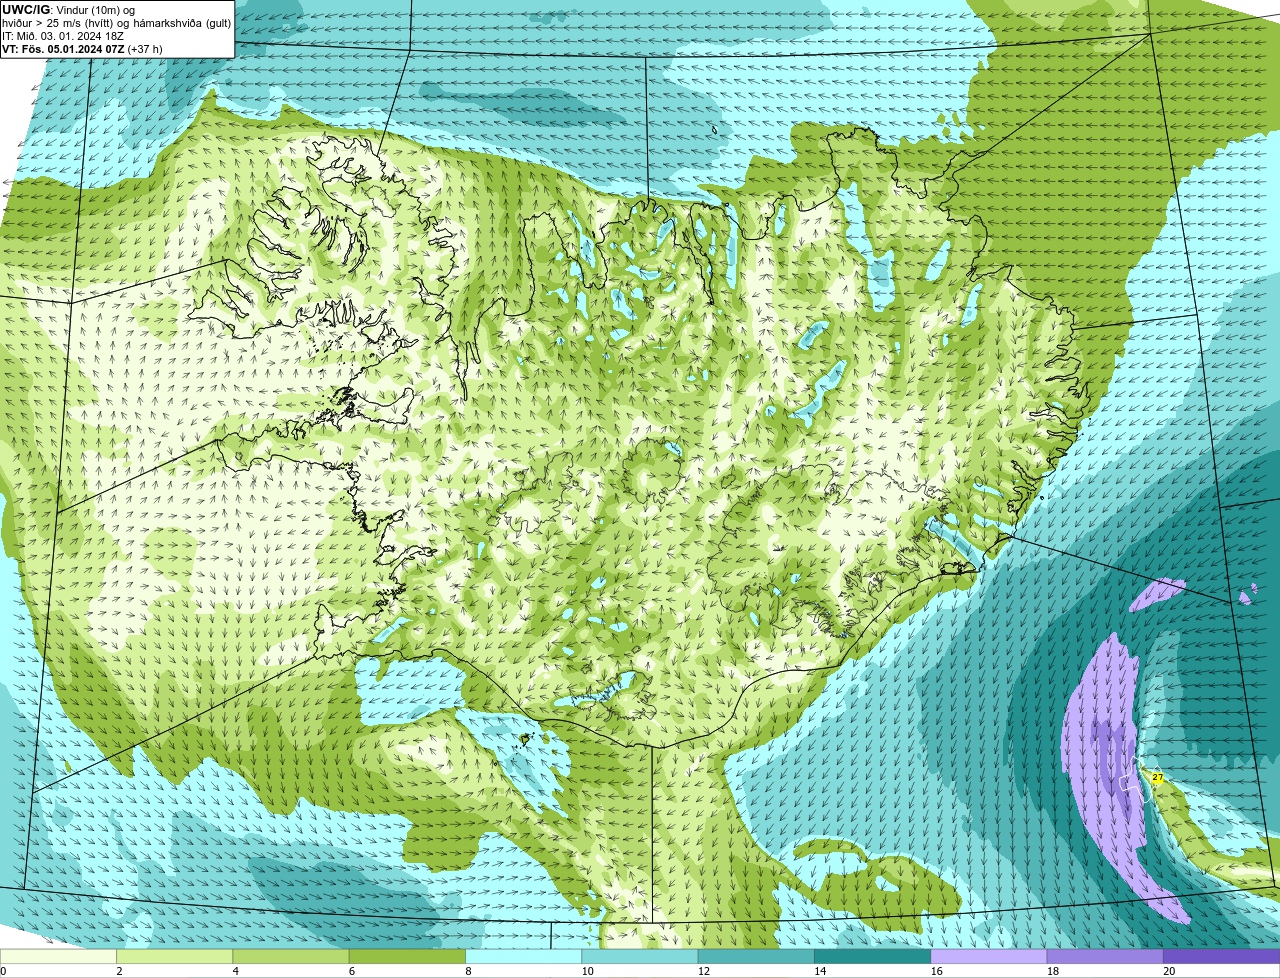Click the "2" scale label
The image size is (1280, 978).
pos(119,971)
